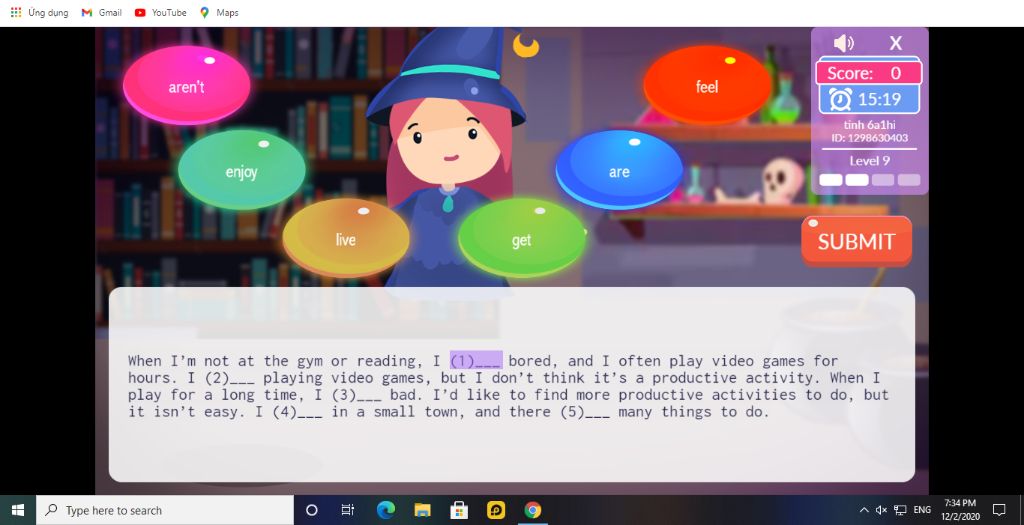Open the YouTube bookmark
The image size is (1024, 525).
click(160, 12)
